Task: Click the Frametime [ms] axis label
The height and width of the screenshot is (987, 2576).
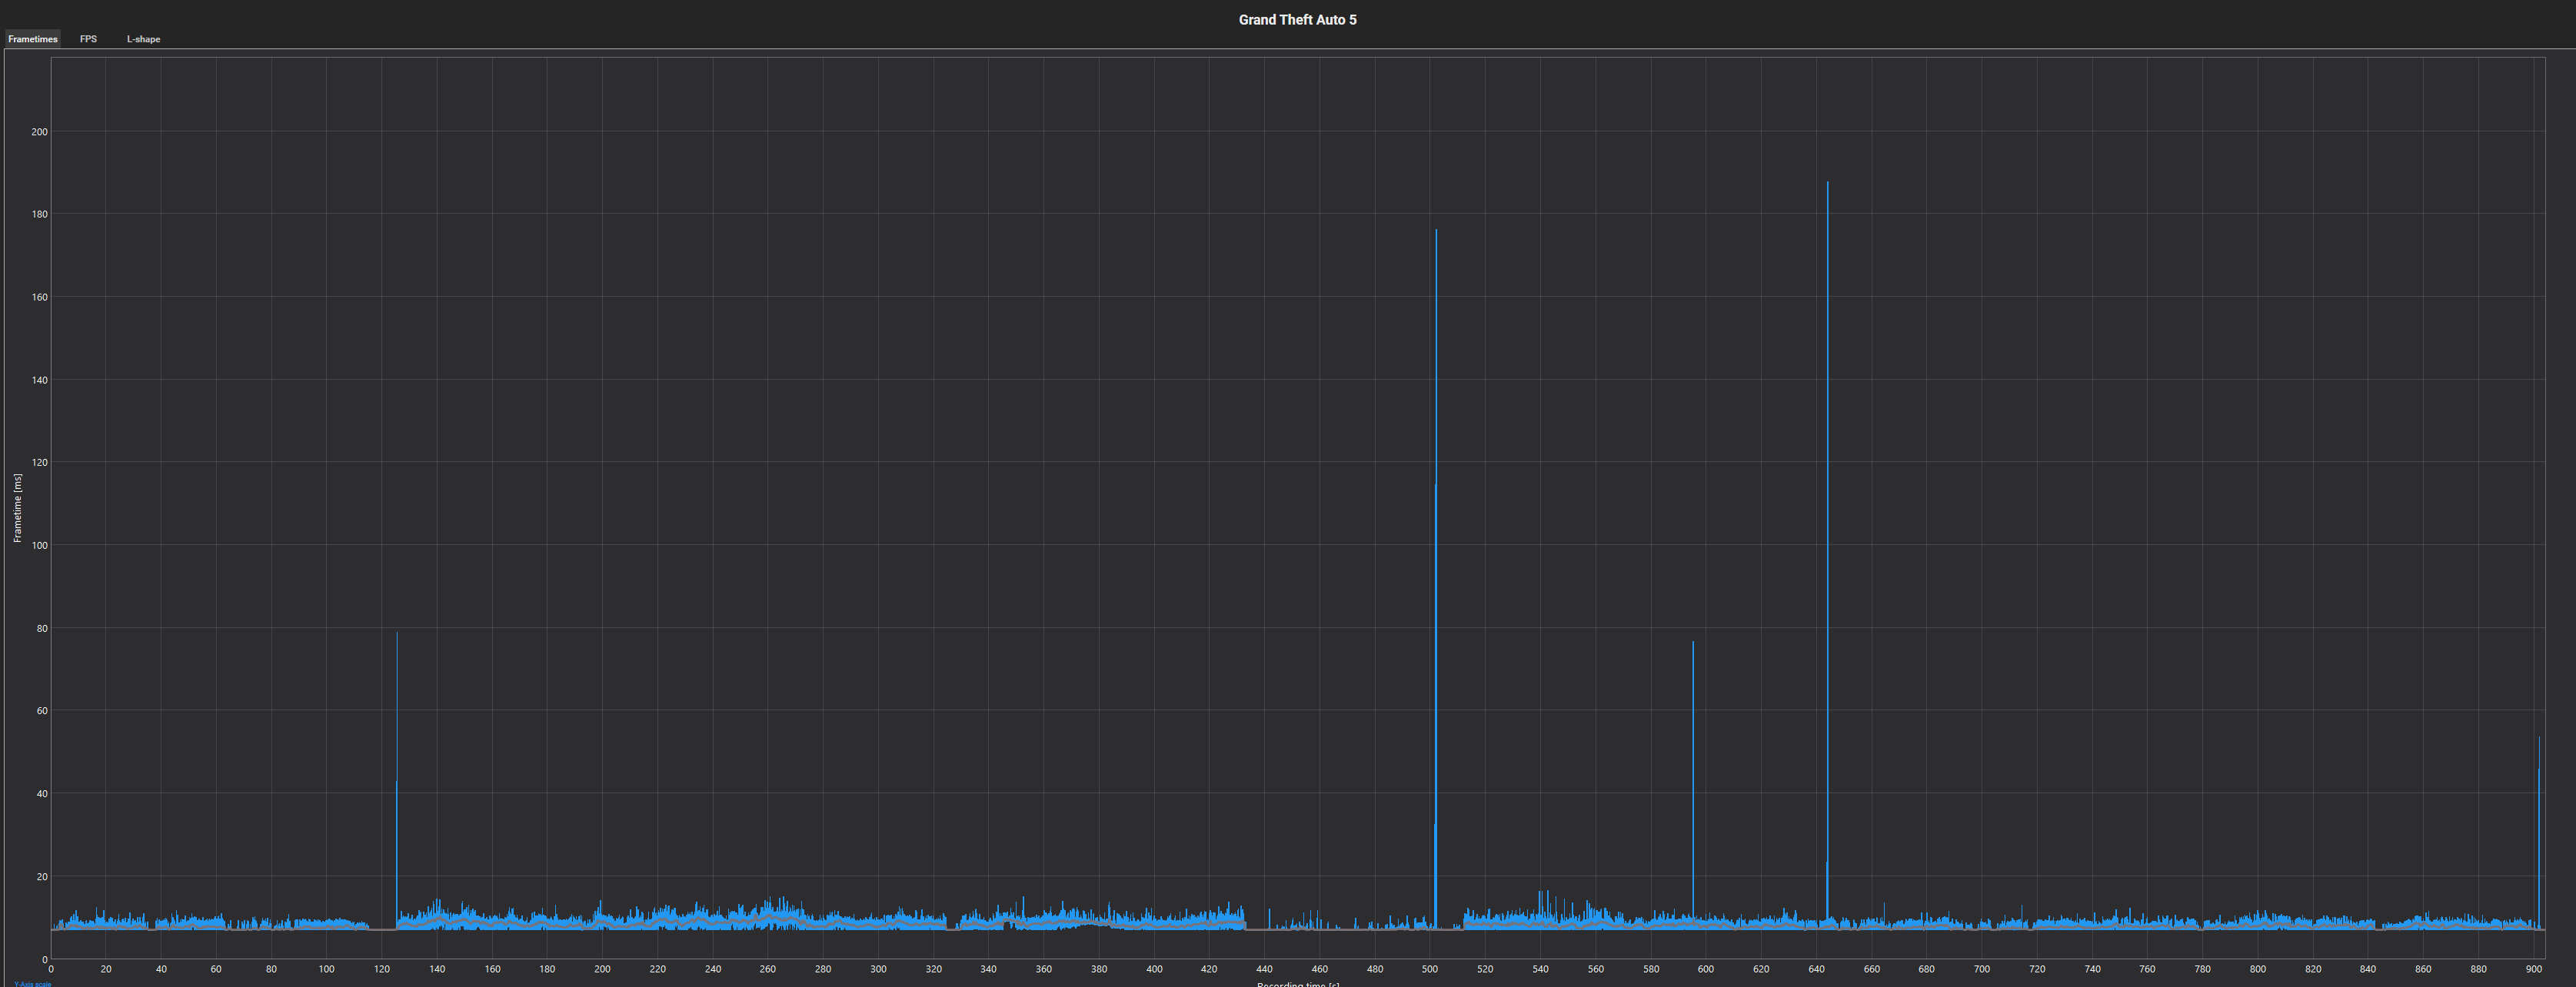Action: (x=17, y=508)
